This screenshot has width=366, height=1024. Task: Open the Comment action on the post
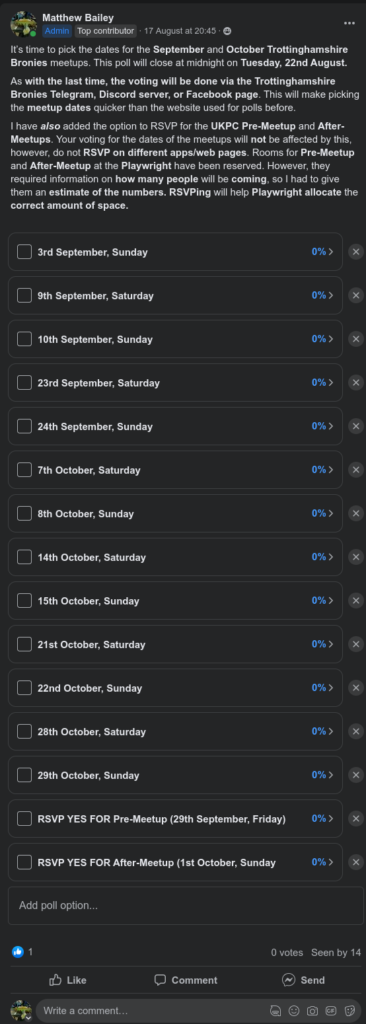pyautogui.click(x=186, y=980)
